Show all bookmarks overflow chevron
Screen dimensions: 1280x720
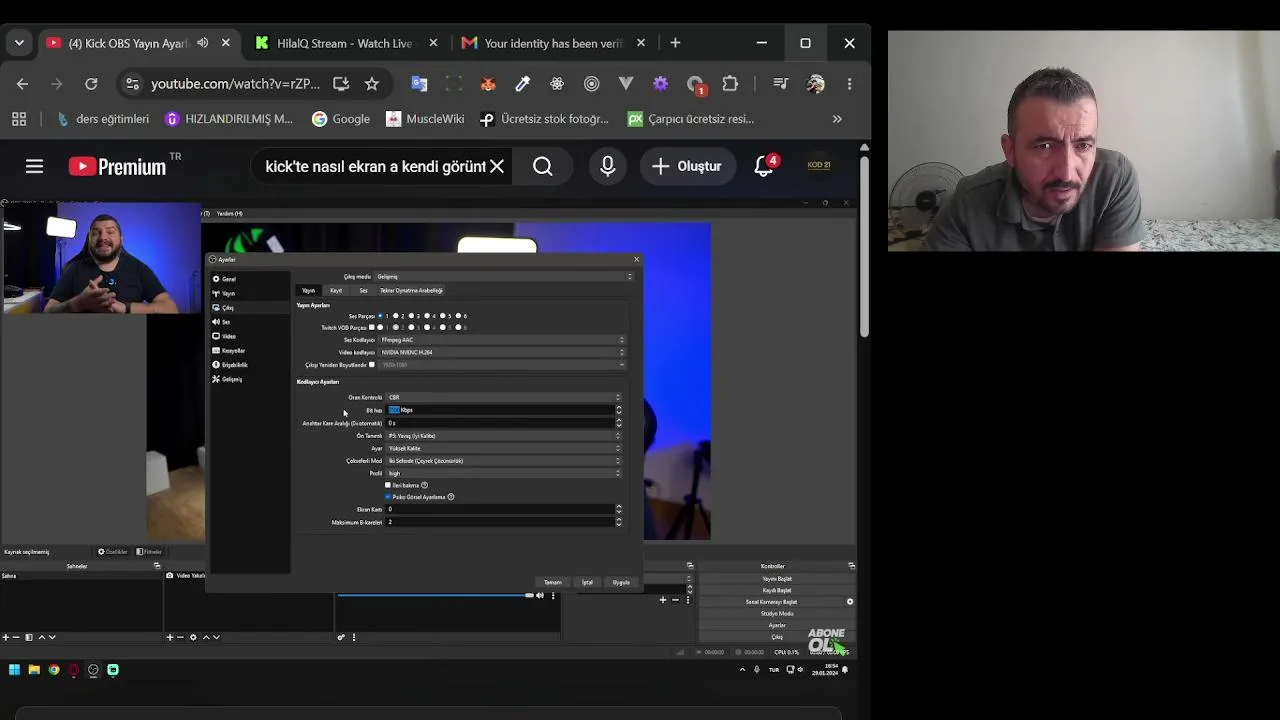click(837, 119)
